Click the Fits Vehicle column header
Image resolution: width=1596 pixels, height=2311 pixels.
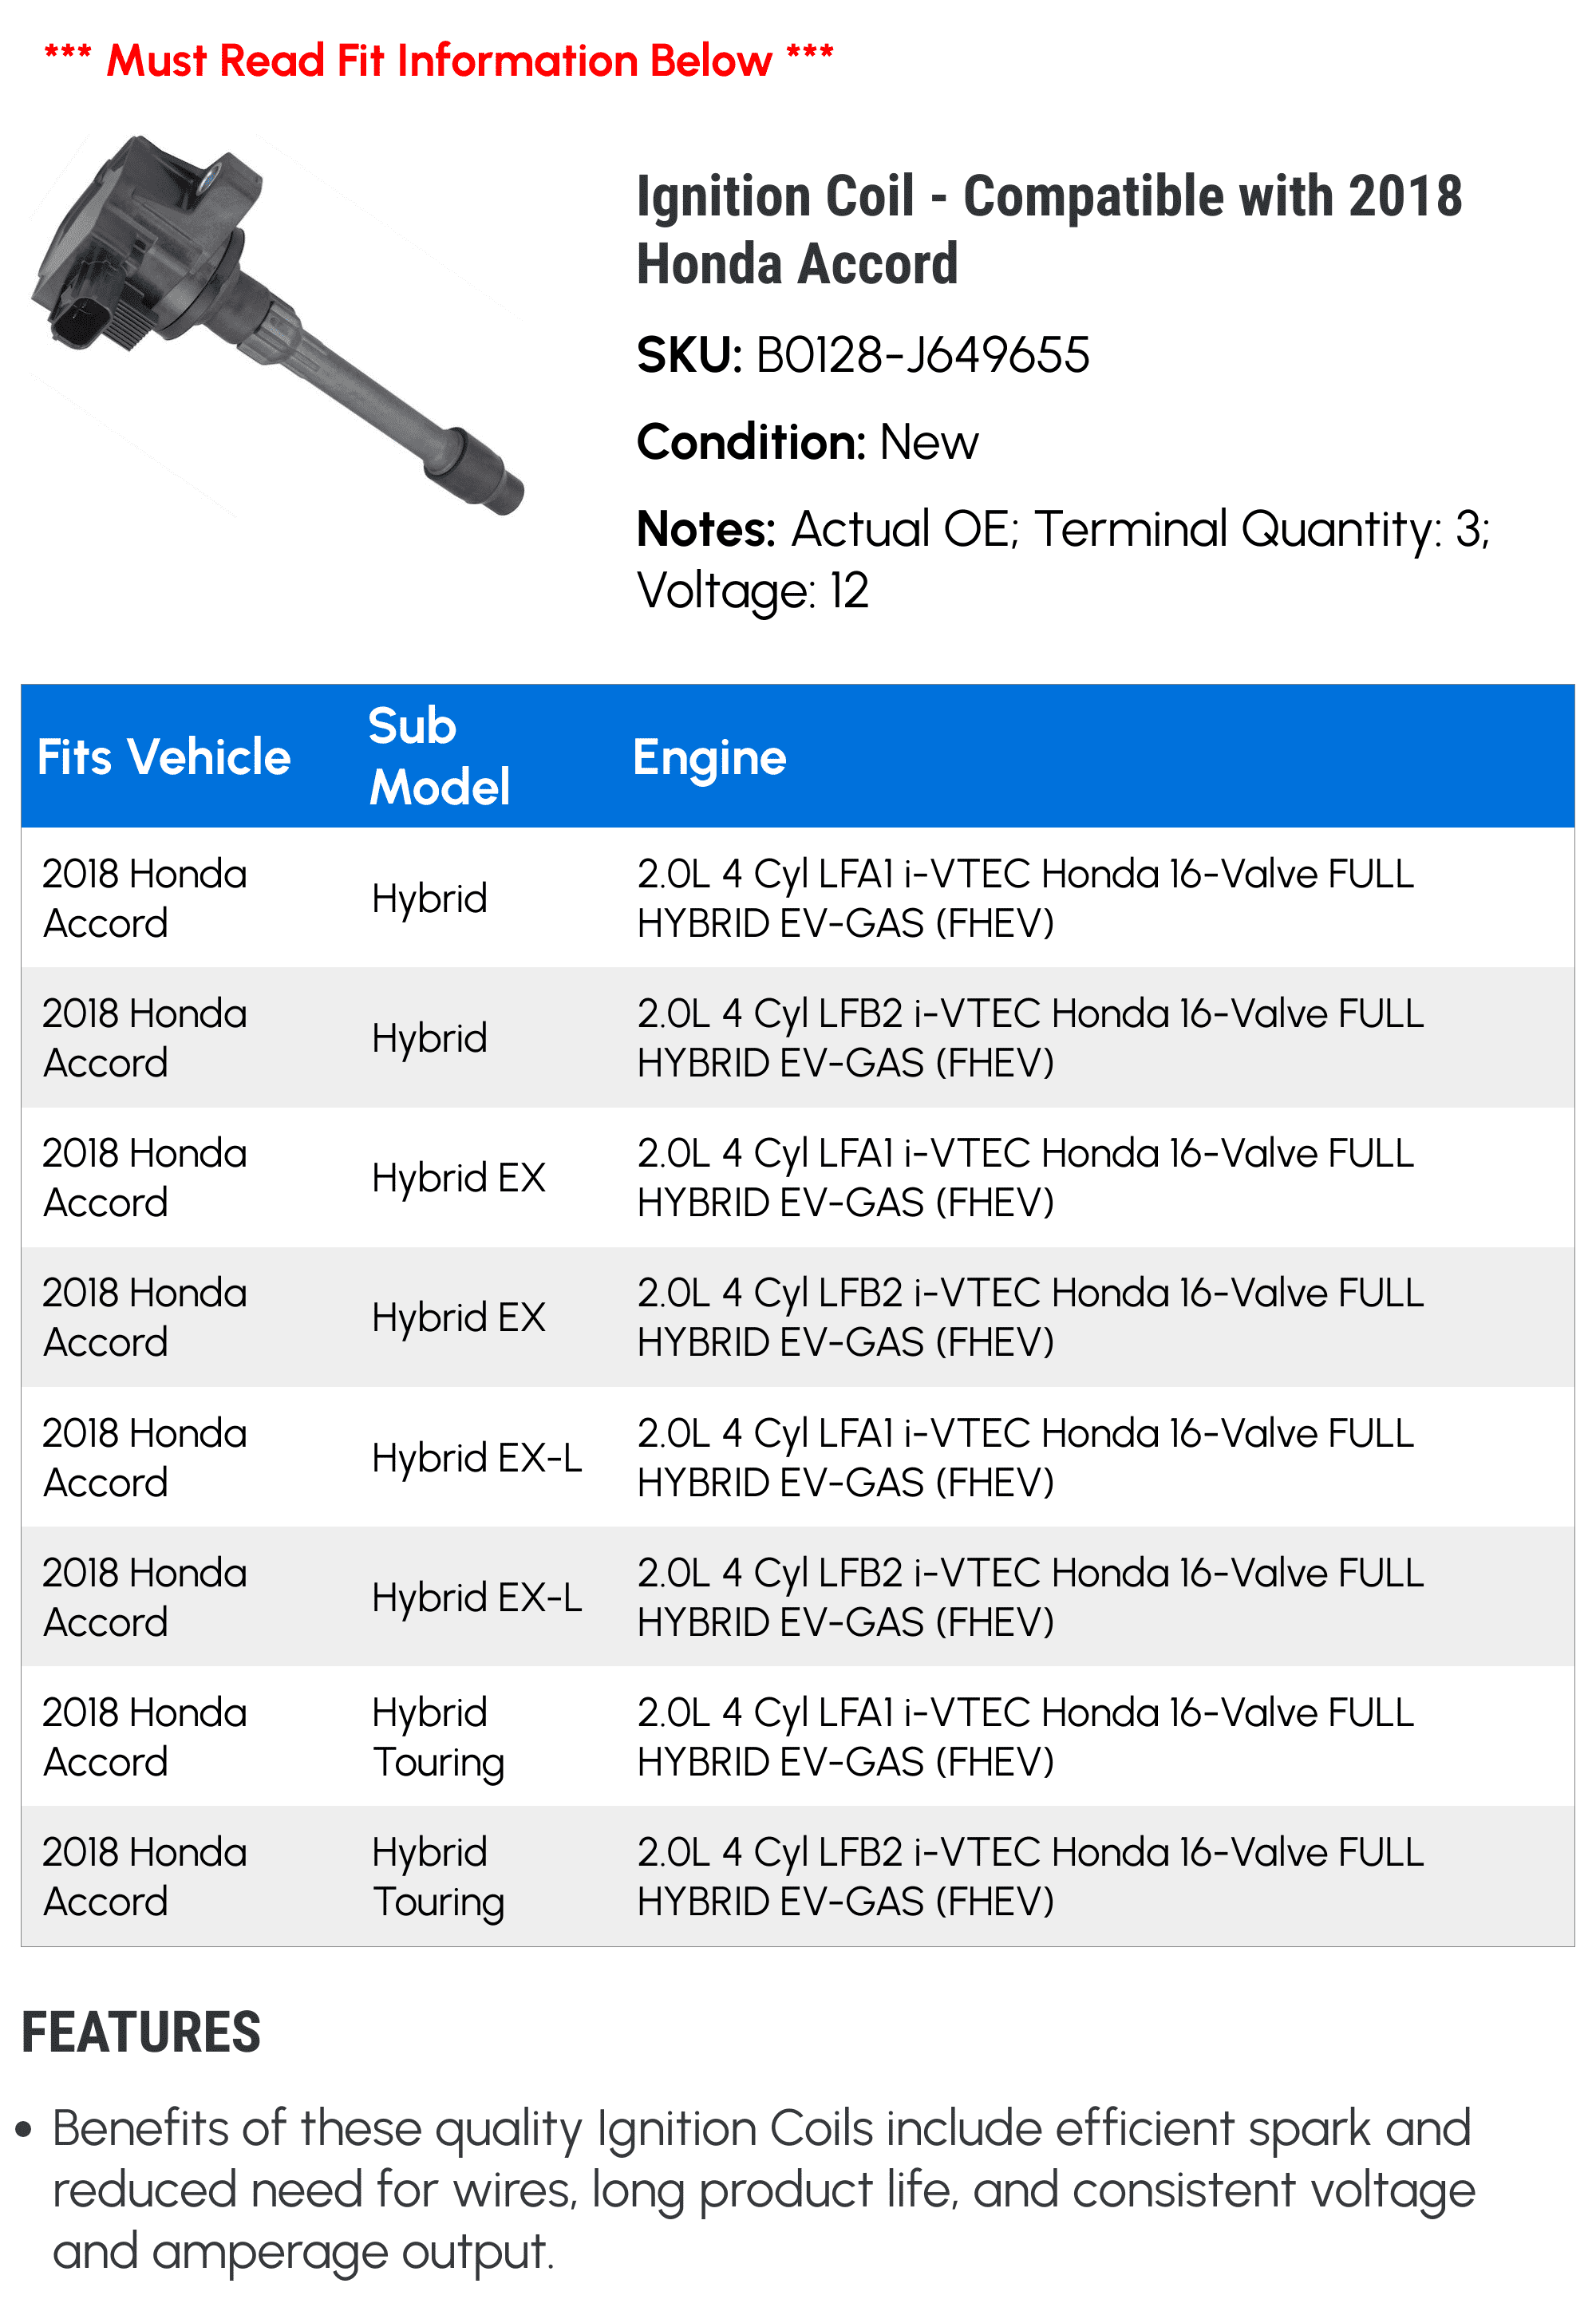[164, 757]
